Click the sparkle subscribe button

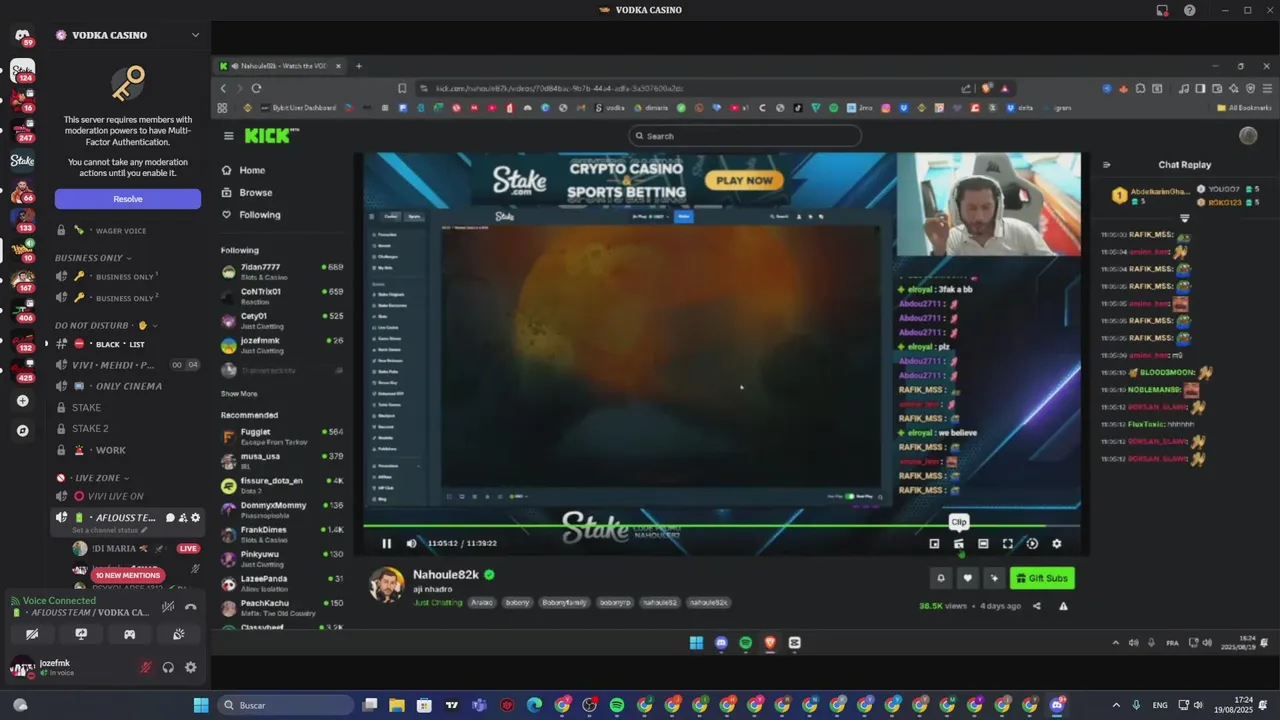[x=994, y=578]
